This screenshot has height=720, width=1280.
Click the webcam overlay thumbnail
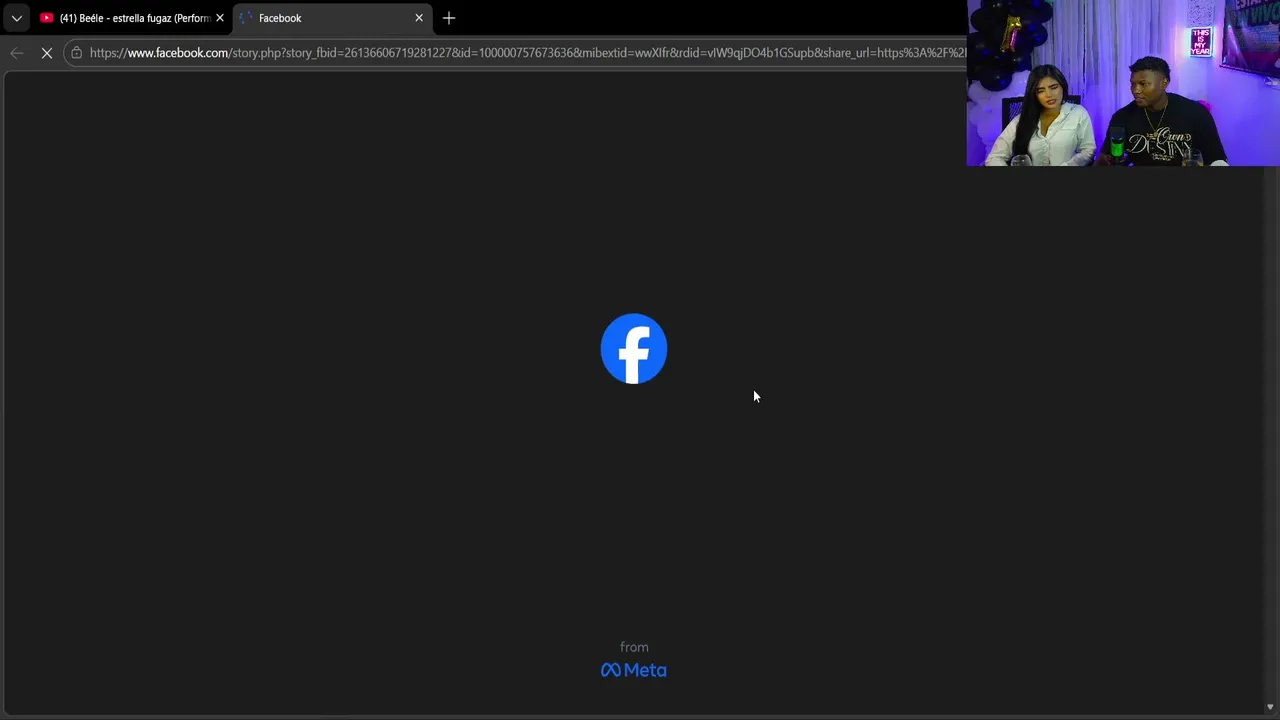(1123, 83)
